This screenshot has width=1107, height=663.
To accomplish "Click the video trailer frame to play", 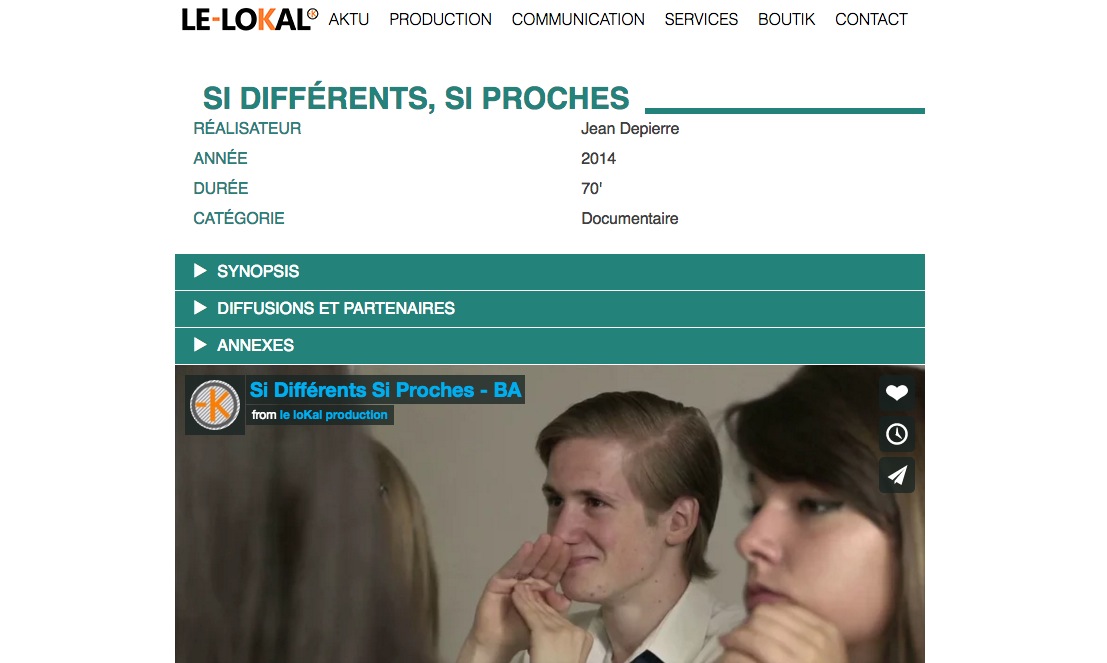I will click(549, 537).
